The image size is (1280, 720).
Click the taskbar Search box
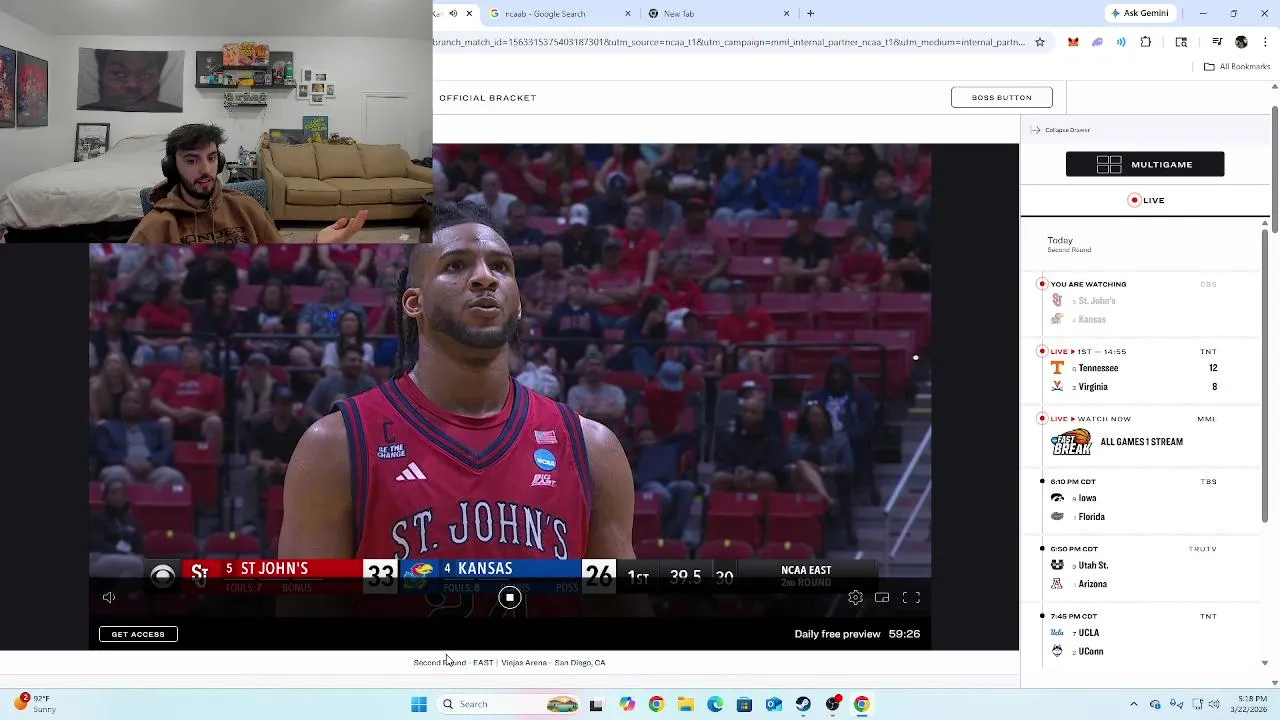coord(510,704)
